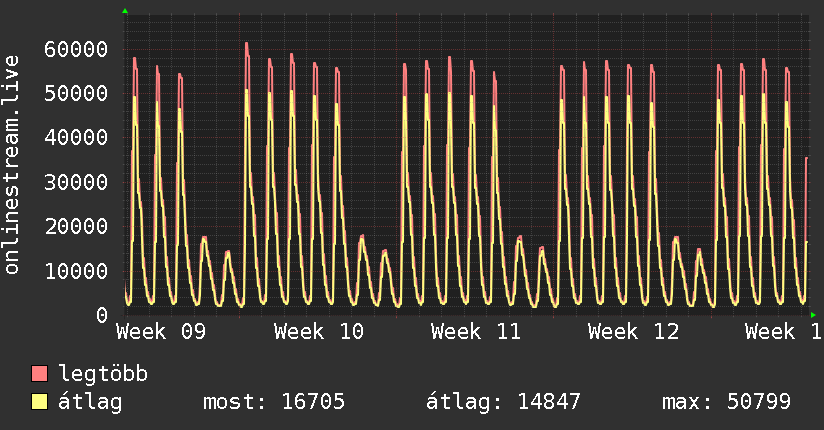Click the Week 10 axis label

pyautogui.click(x=318, y=332)
